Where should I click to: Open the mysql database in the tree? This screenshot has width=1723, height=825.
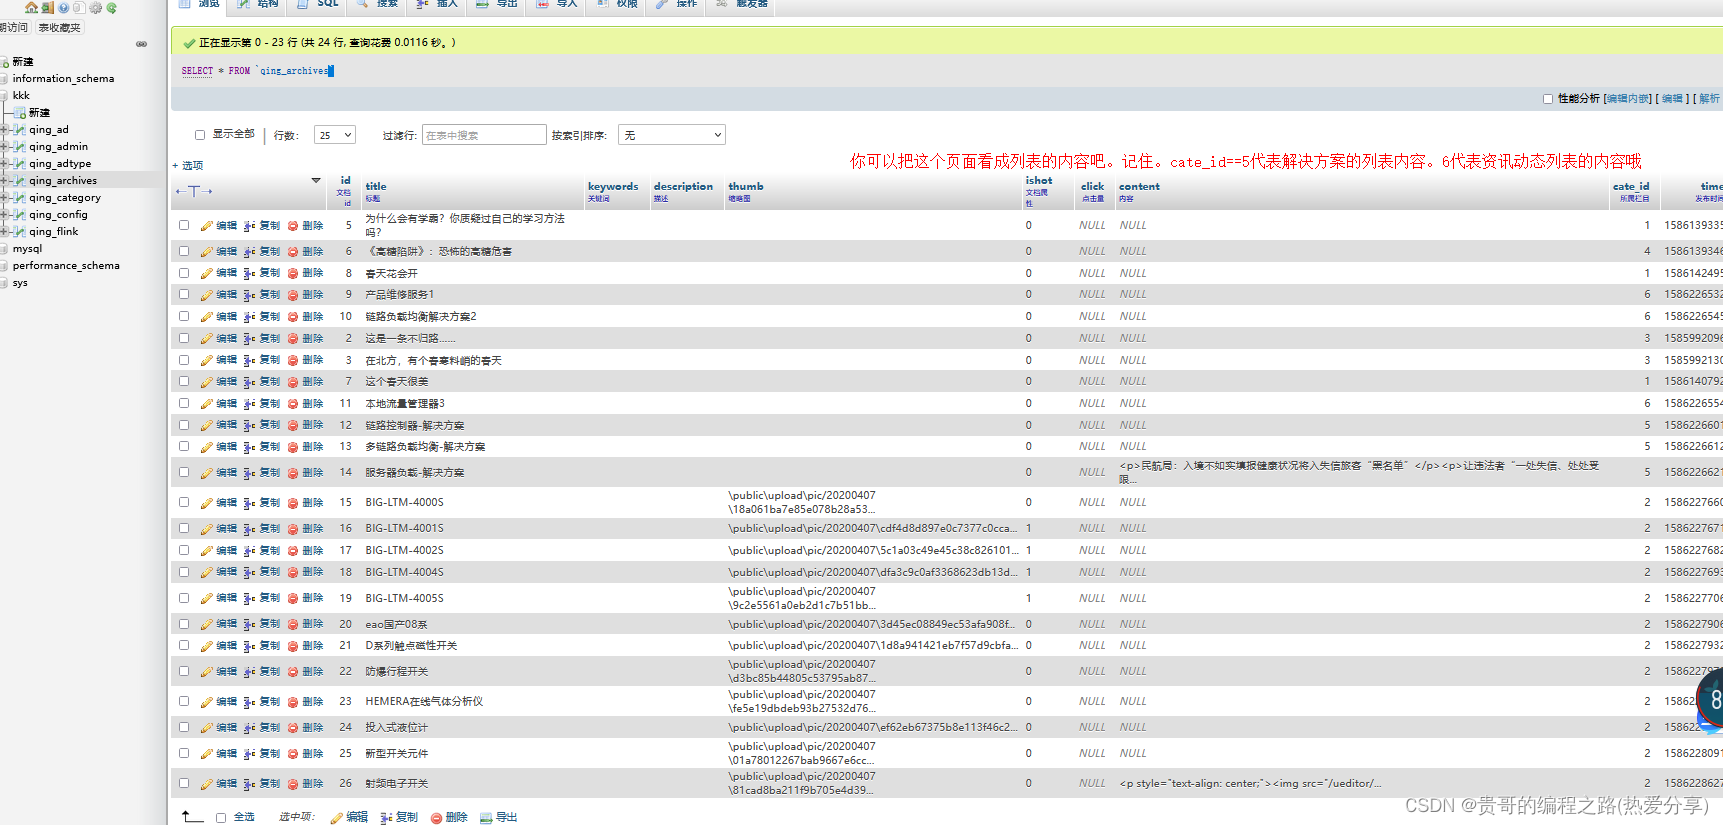pyautogui.click(x=27, y=248)
